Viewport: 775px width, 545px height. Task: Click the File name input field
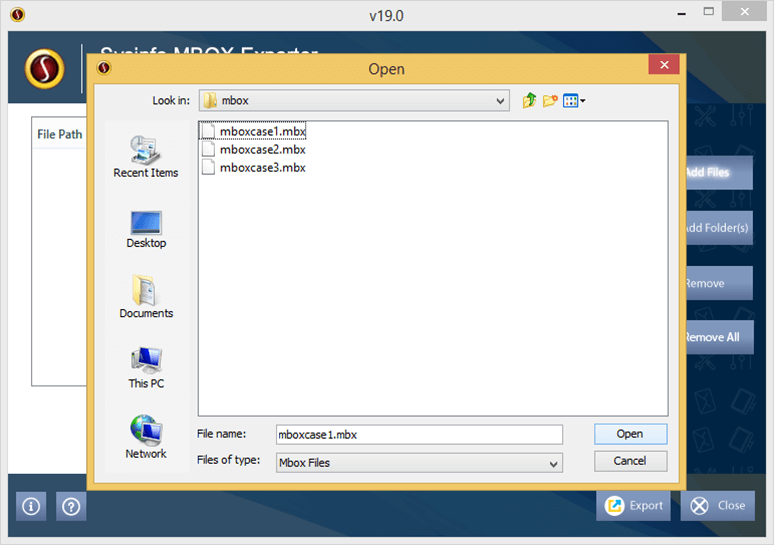point(419,435)
